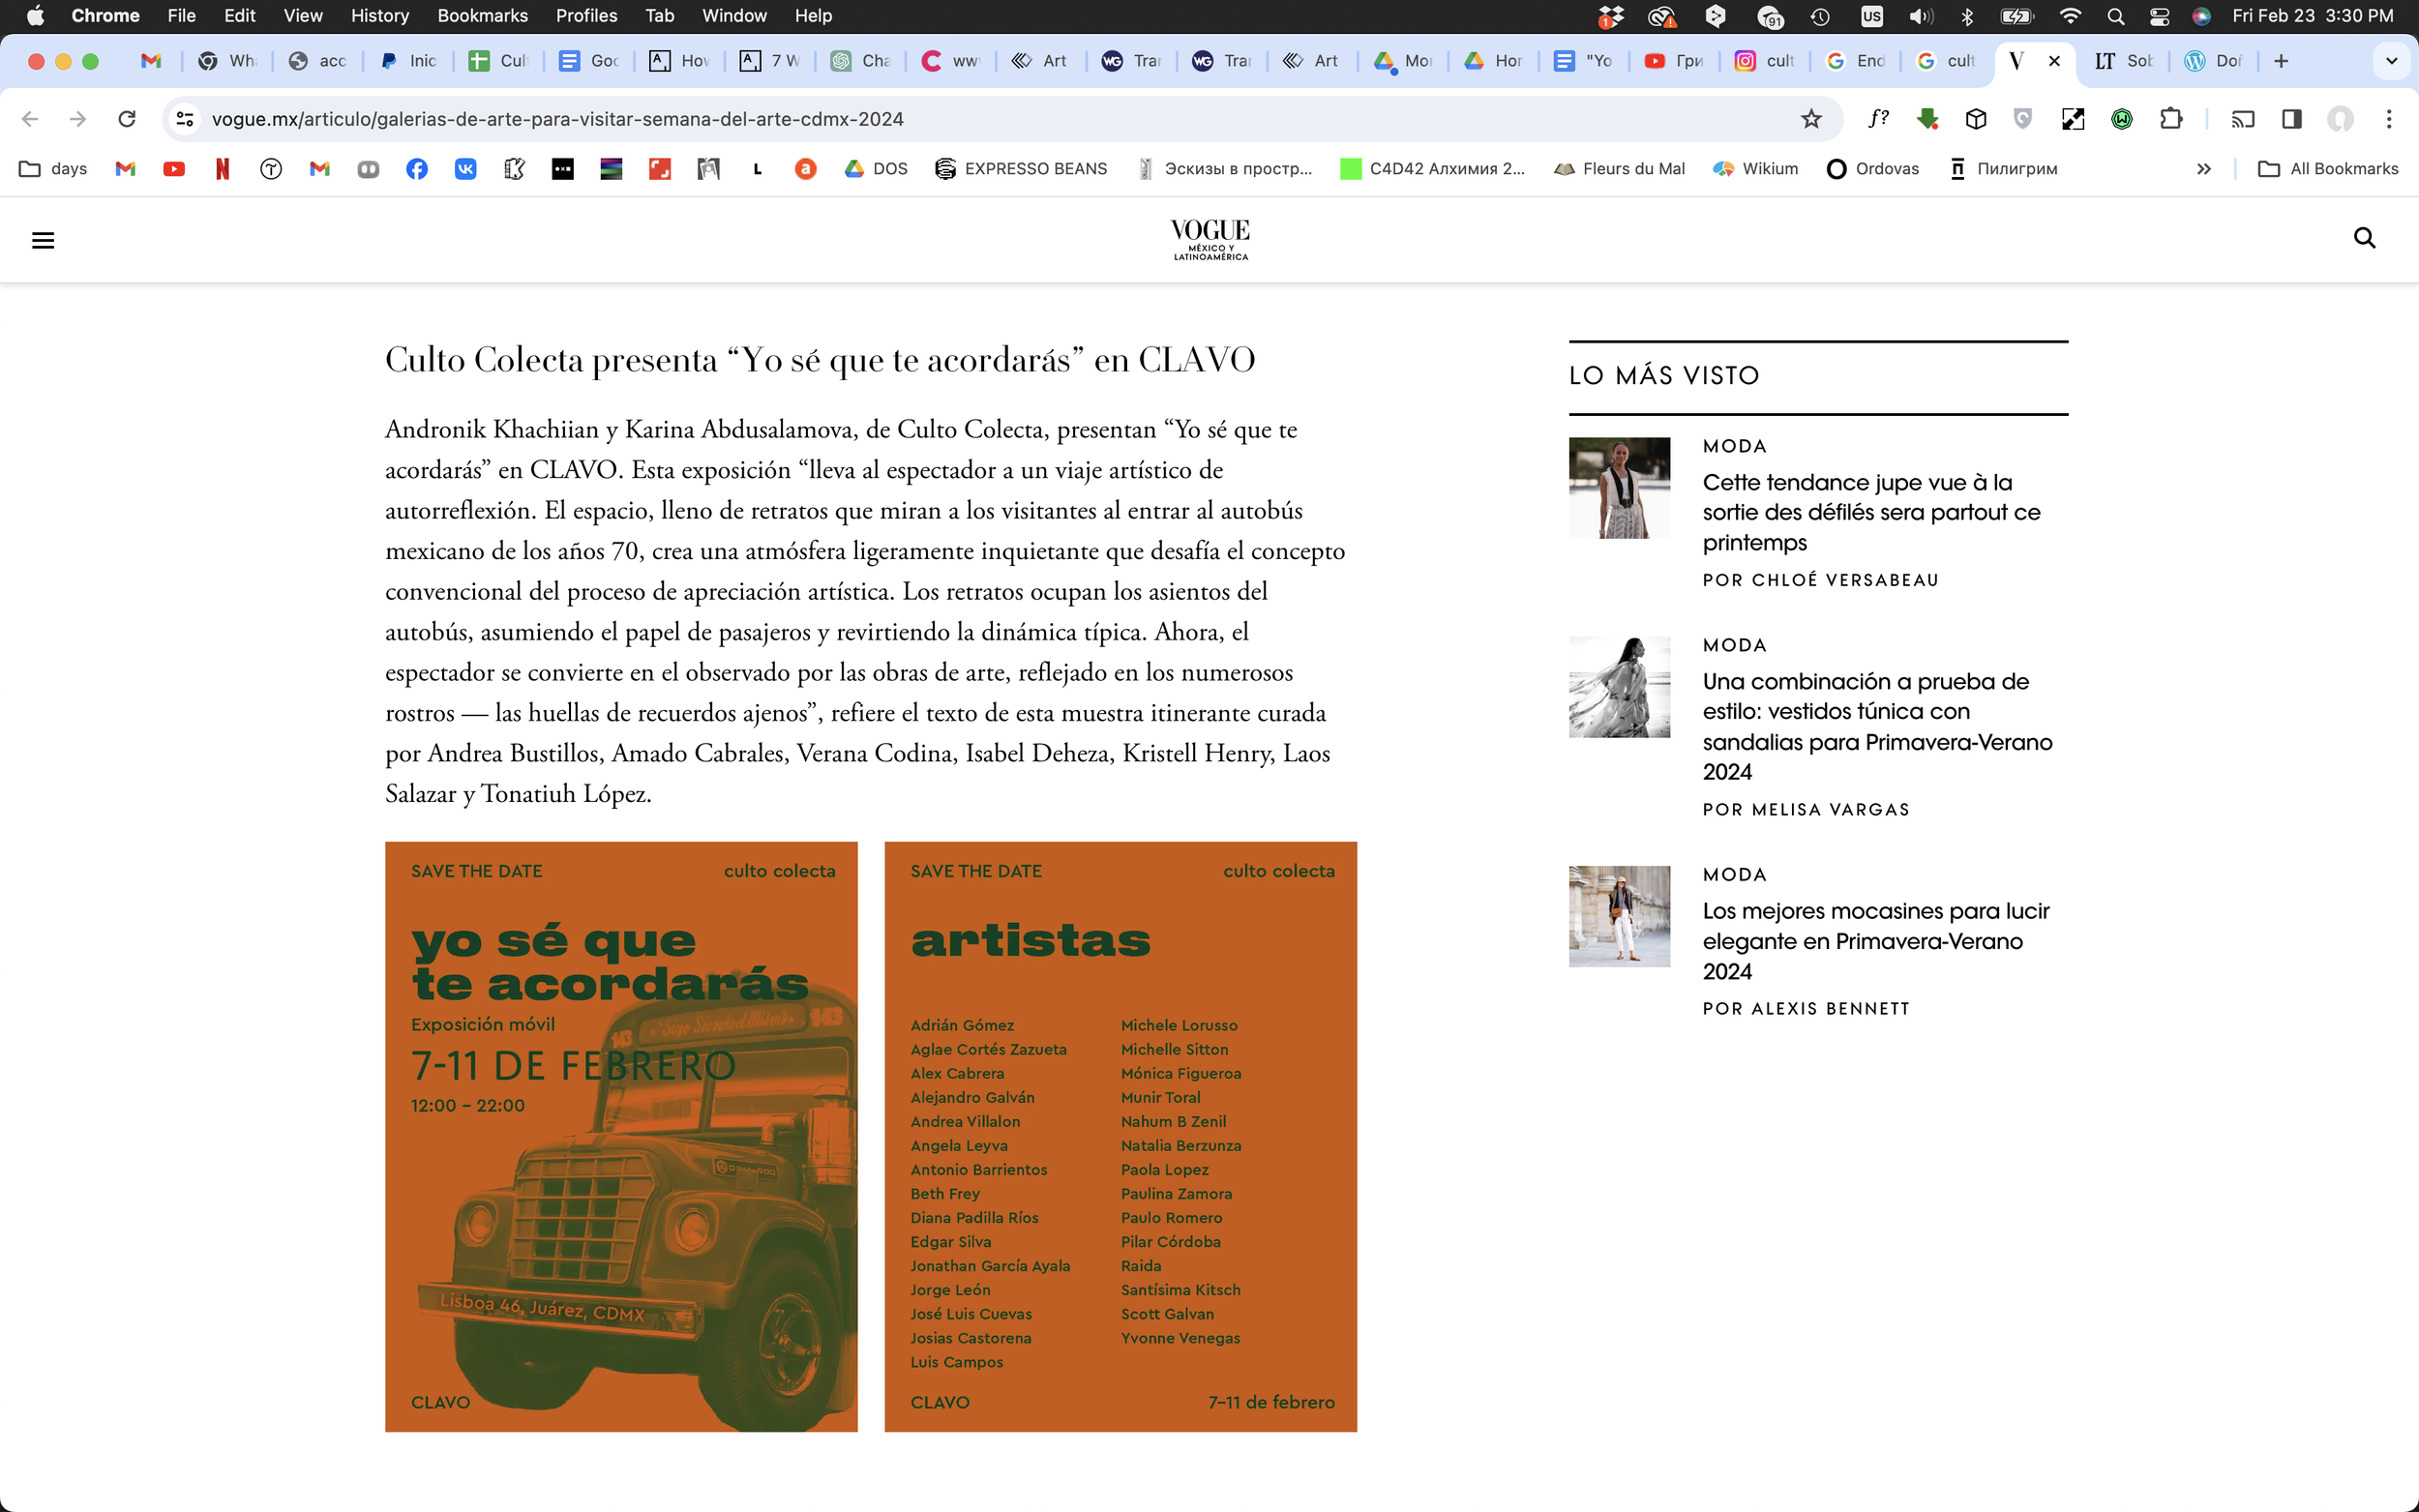The height and width of the screenshot is (1512, 2419).
Task: Open the Vogue hamburger menu
Action: 43,240
